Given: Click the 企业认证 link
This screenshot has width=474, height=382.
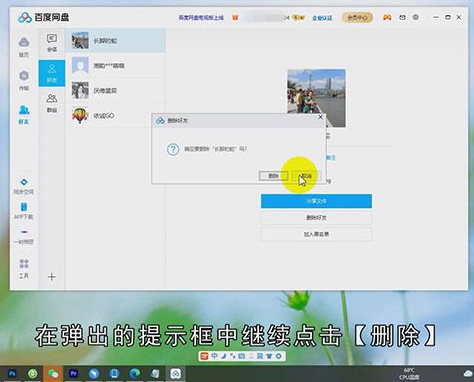Looking at the screenshot, I should (322, 18).
